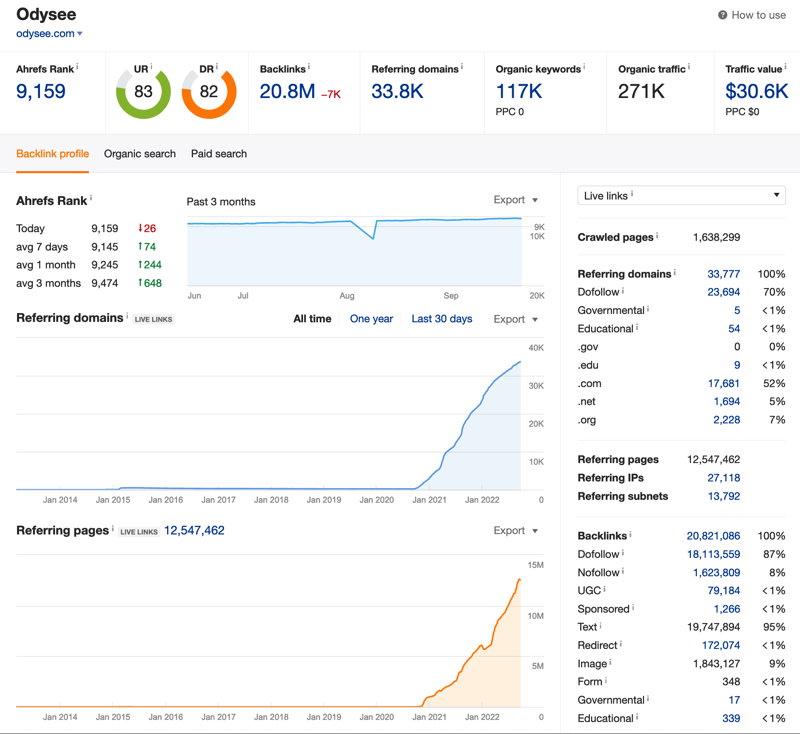Screen dimensions: 800x734
Task: Click the How to use help icon
Action: tap(722, 15)
